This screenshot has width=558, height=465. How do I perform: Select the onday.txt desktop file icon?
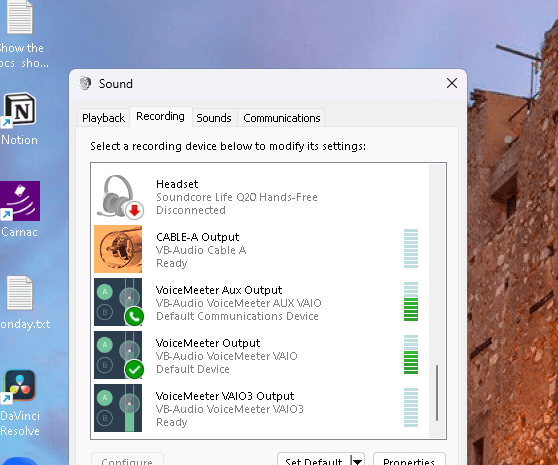coord(20,293)
